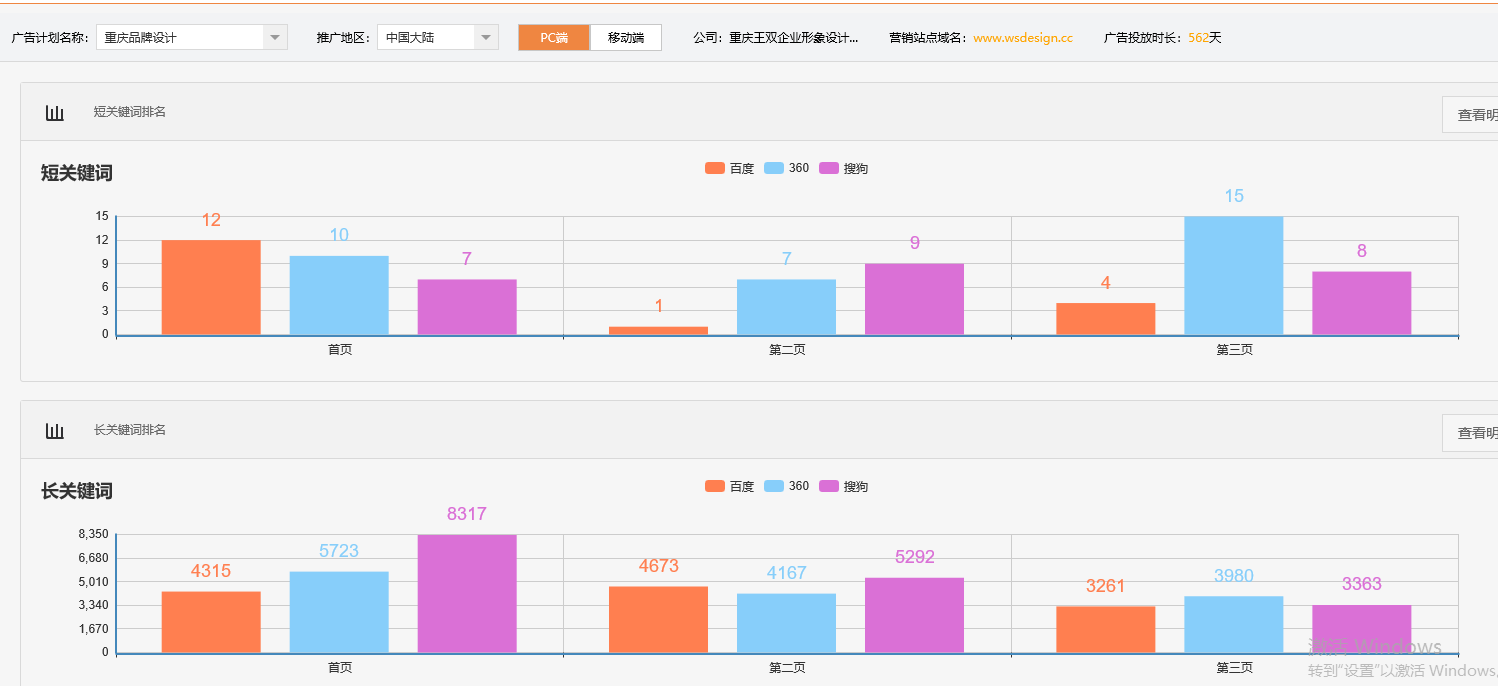Image resolution: width=1498 pixels, height=686 pixels.
Task: Hide the 搜狗 series in the 短关键词 chart
Action: 845,168
